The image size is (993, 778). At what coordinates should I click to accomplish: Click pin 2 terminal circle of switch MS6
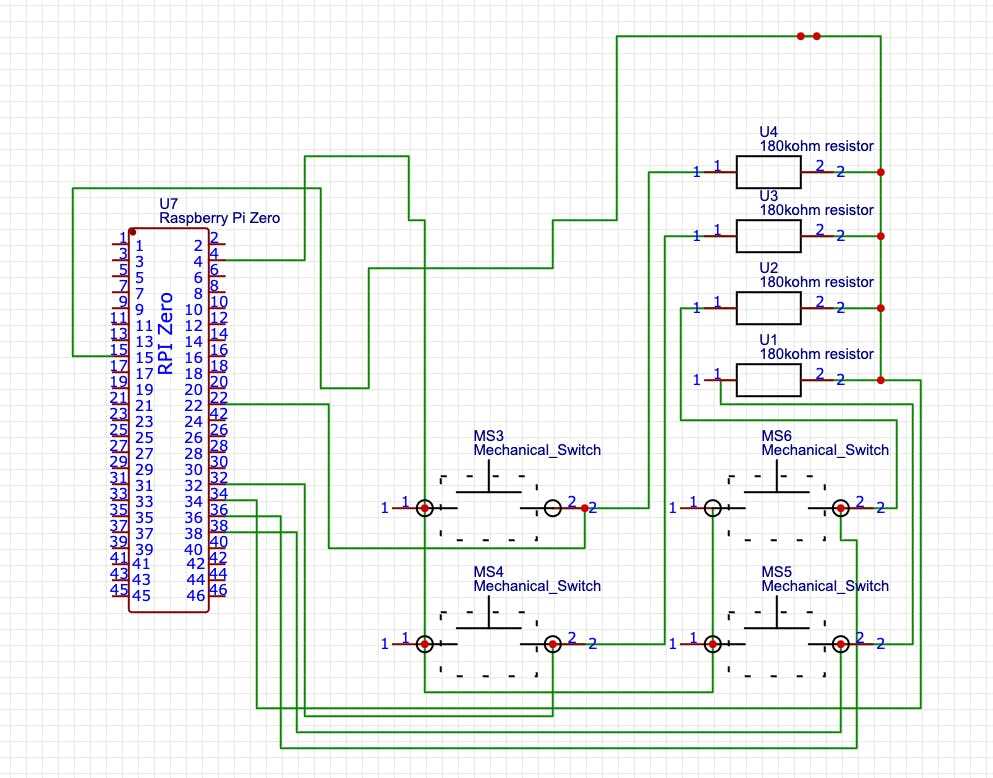point(841,508)
